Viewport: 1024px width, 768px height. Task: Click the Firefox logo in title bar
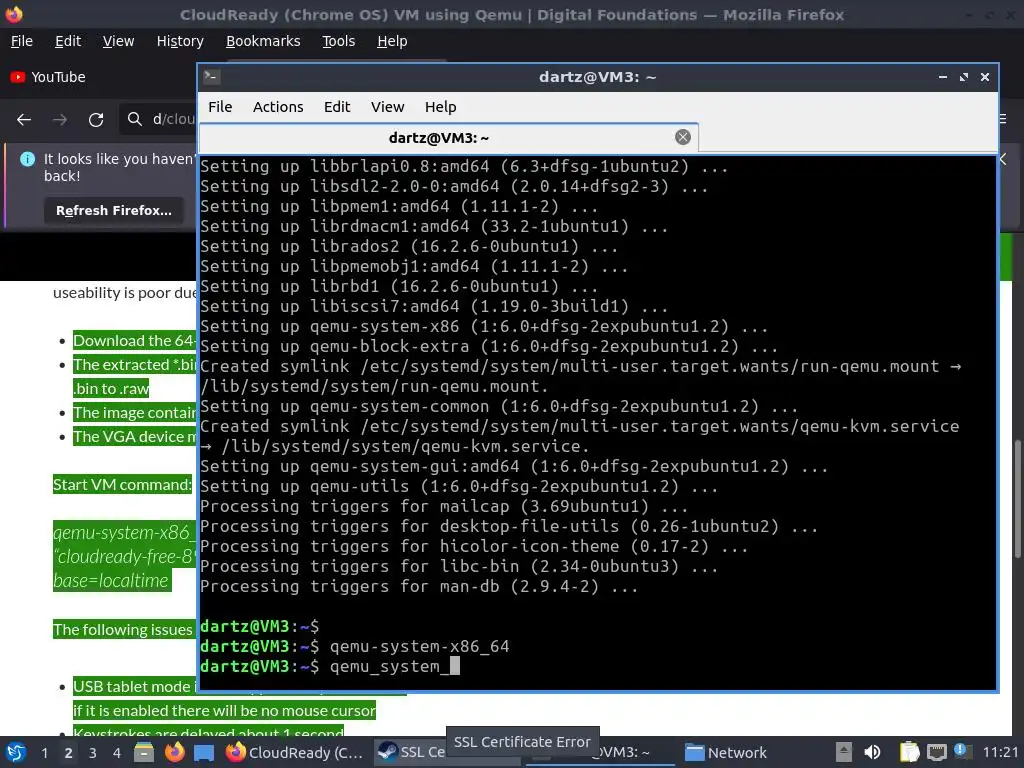(14, 14)
